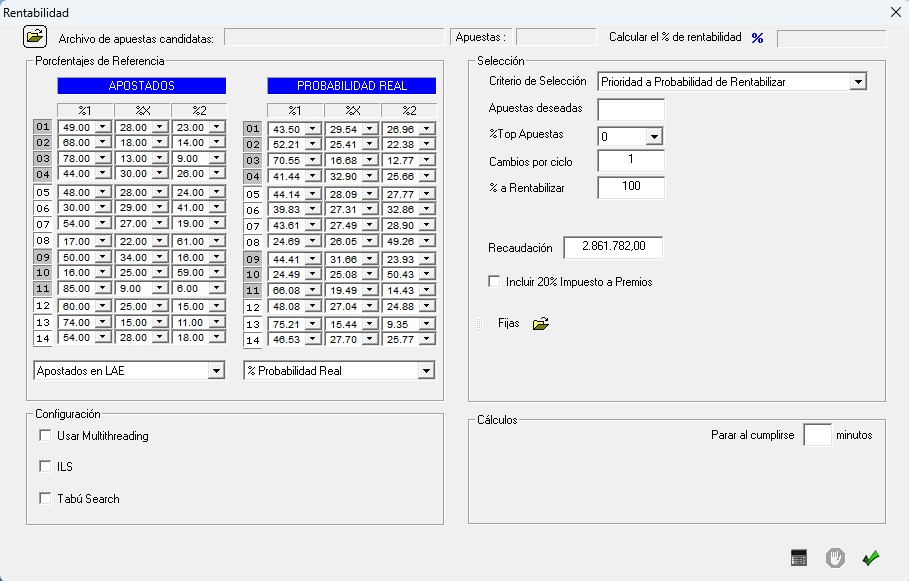Close the Rentabilidad window
This screenshot has width=909, height=581.
[x=896, y=12]
